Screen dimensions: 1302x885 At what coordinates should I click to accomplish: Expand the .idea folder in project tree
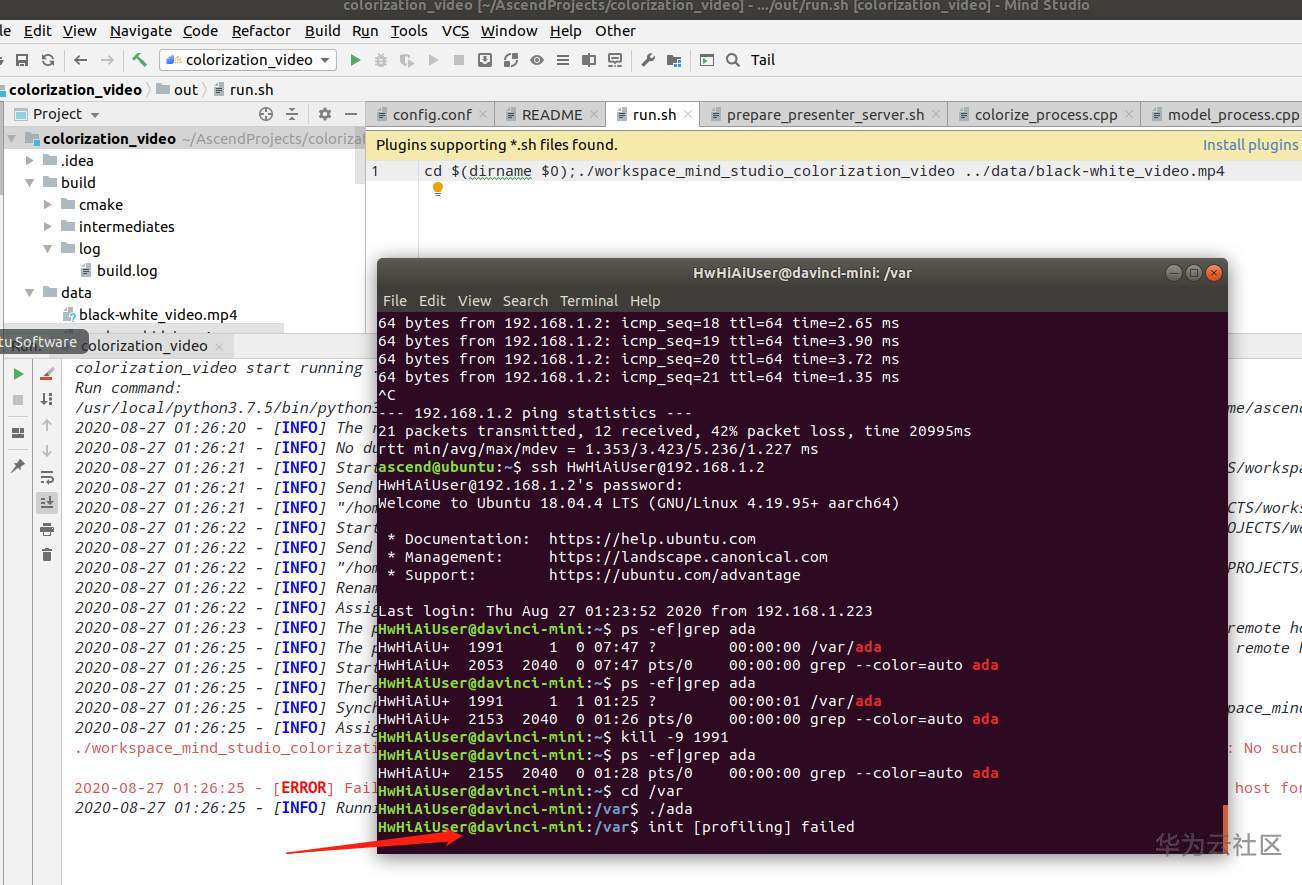[x=30, y=160]
